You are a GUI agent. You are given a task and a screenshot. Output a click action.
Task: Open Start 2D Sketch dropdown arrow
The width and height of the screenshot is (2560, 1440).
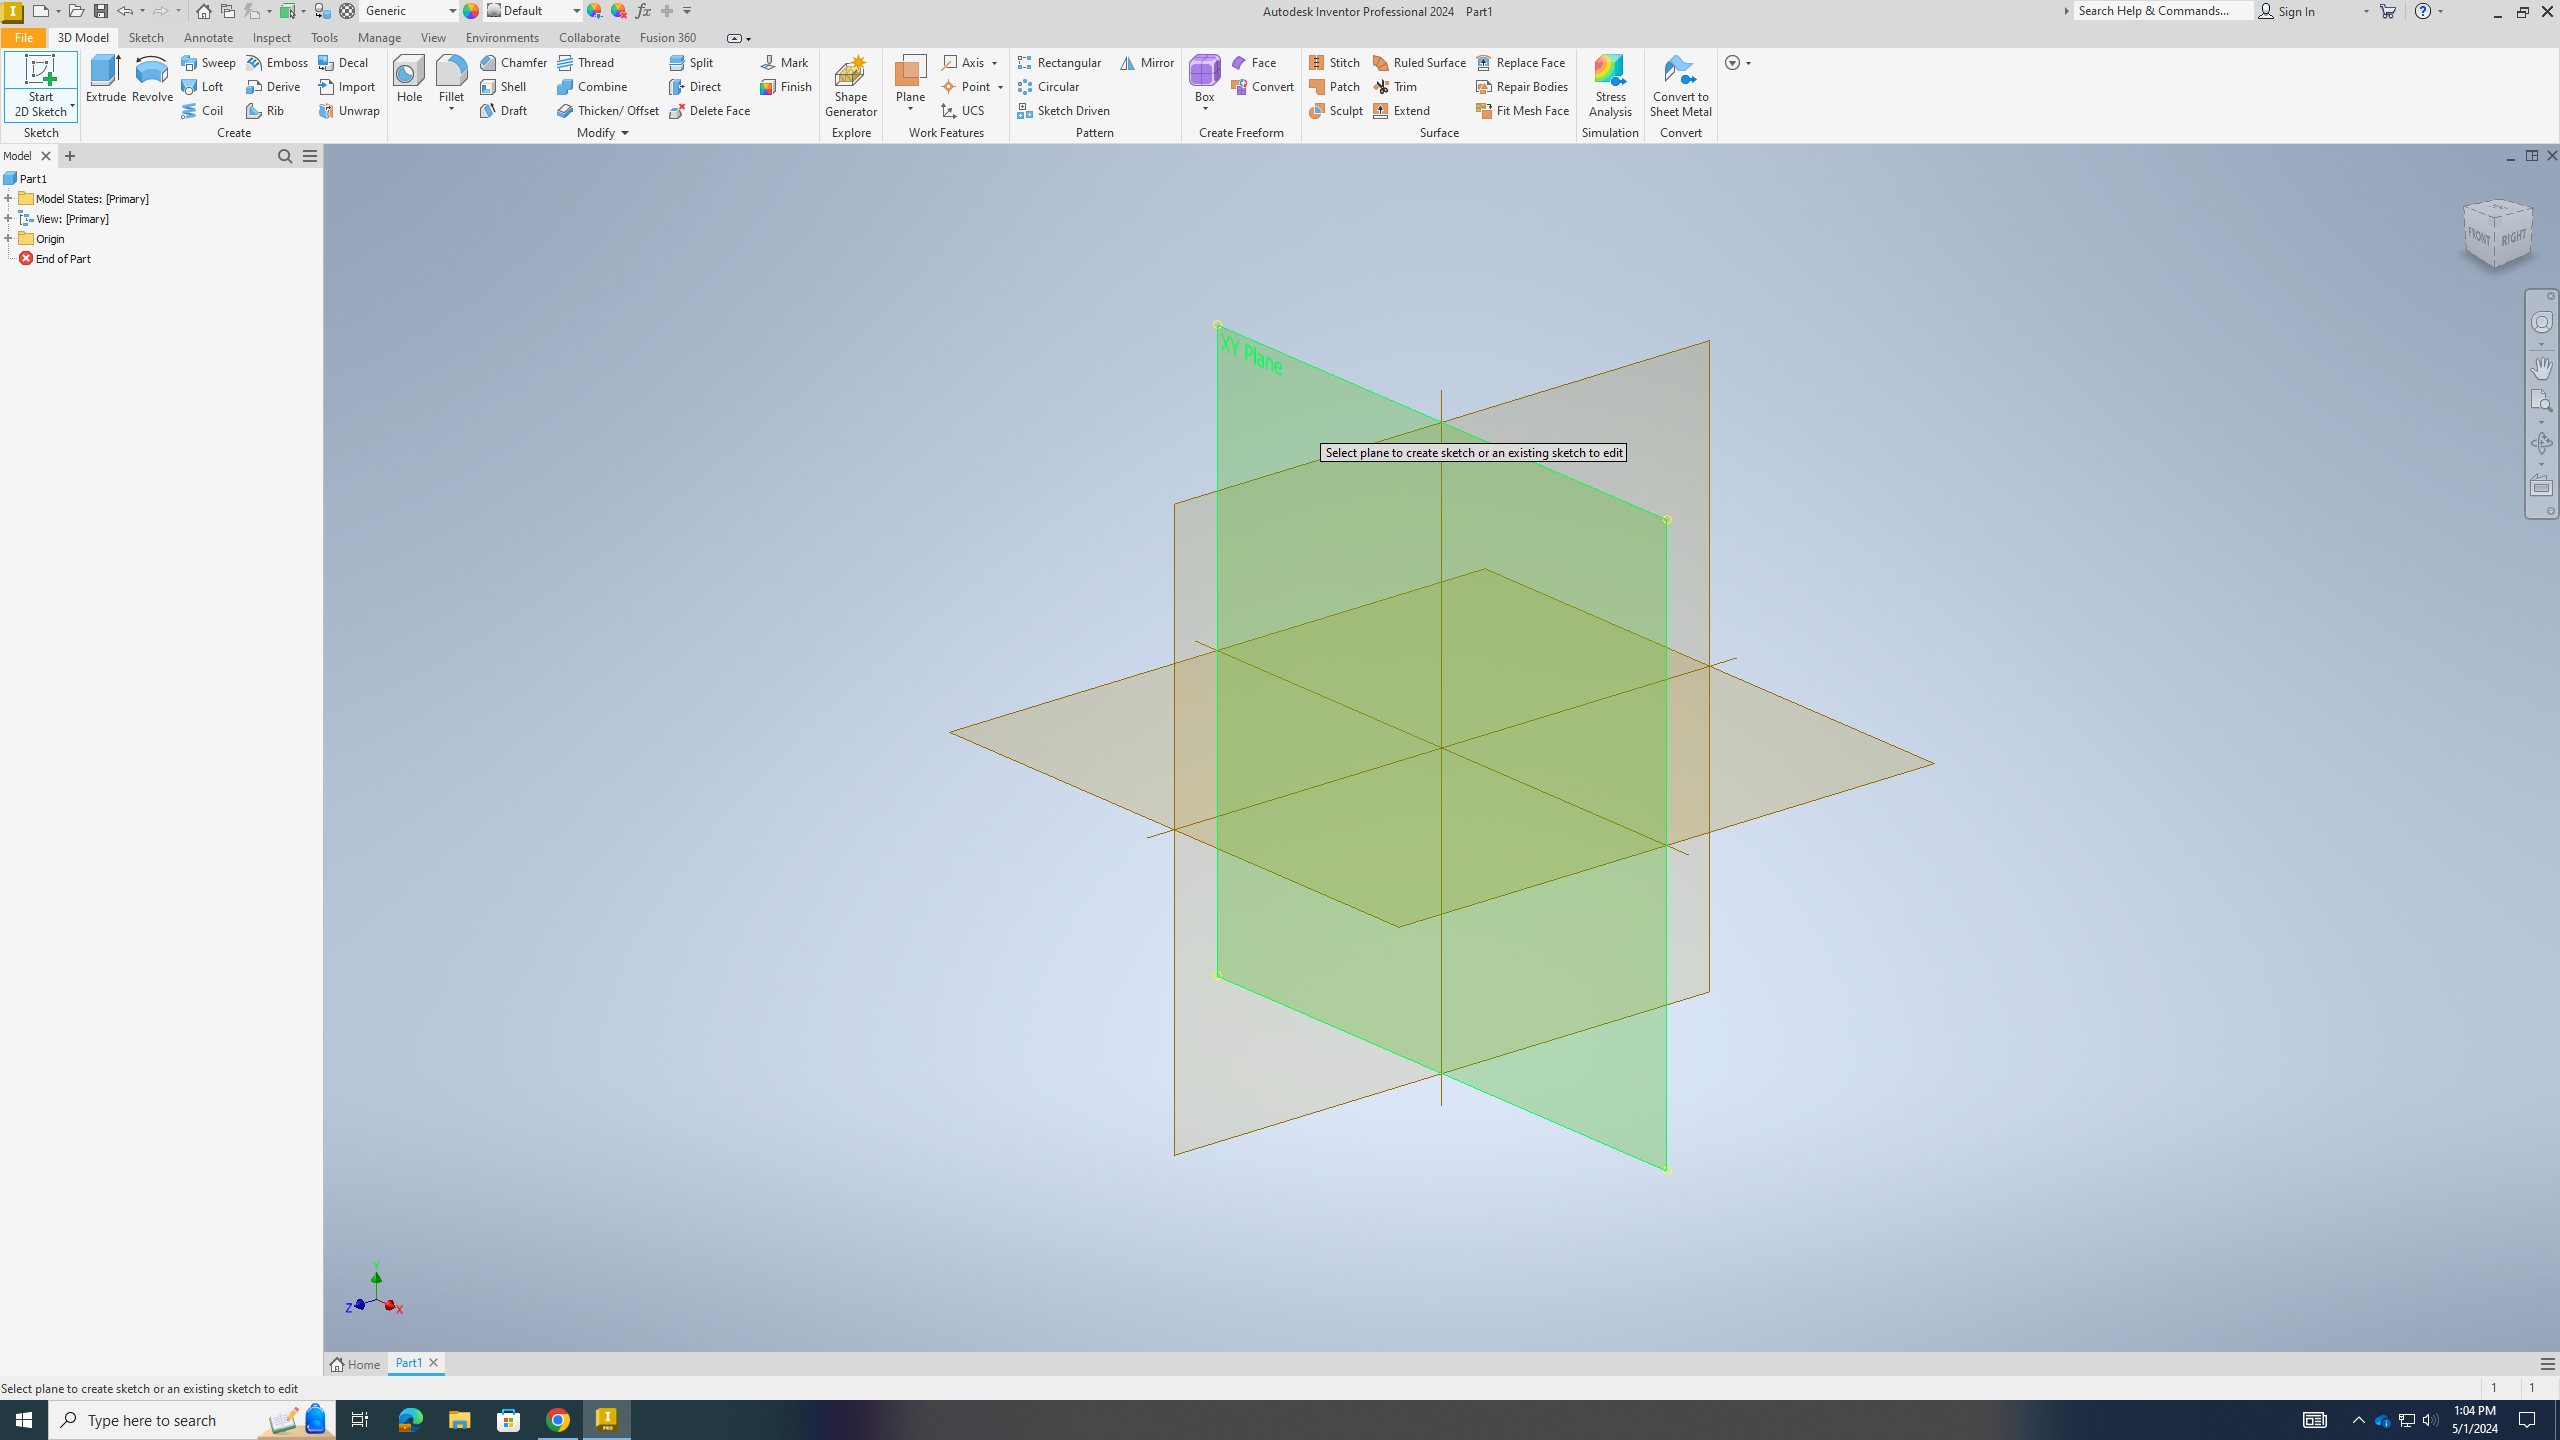click(x=72, y=106)
